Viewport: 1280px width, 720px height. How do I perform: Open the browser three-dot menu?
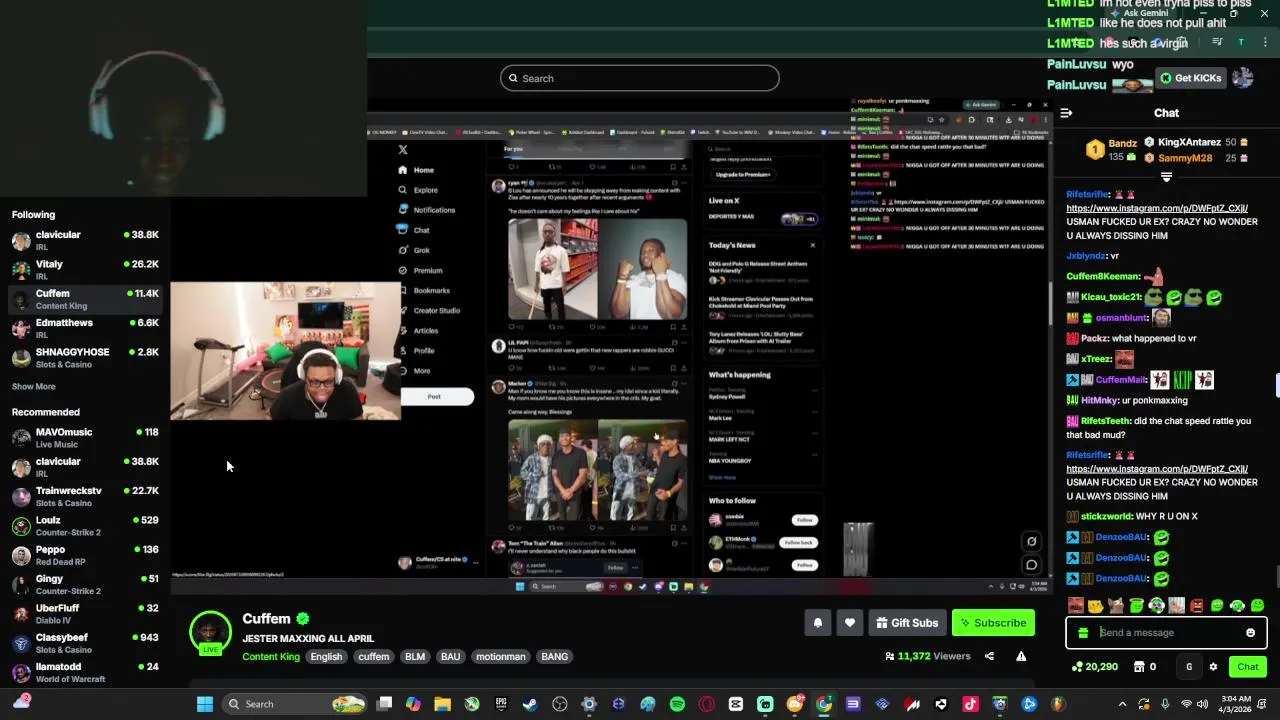click(1265, 42)
